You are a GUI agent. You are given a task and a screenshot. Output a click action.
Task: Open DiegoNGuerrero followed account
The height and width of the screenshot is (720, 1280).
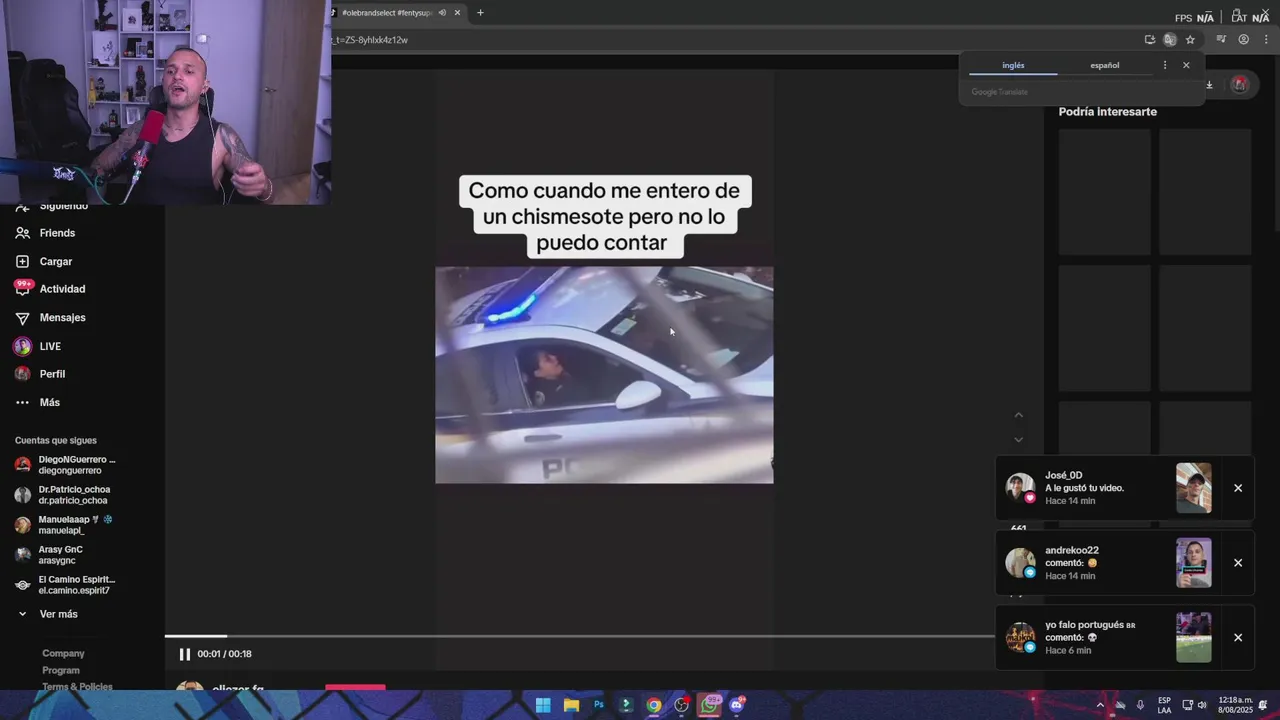66,465
